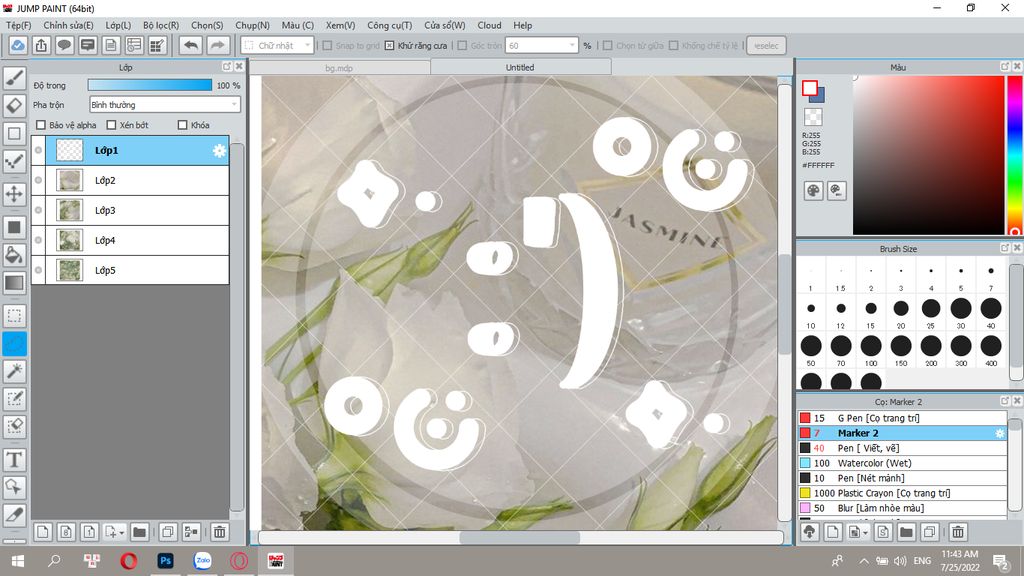
Task: Toggle Xén bớt checkbox
Action: point(111,125)
